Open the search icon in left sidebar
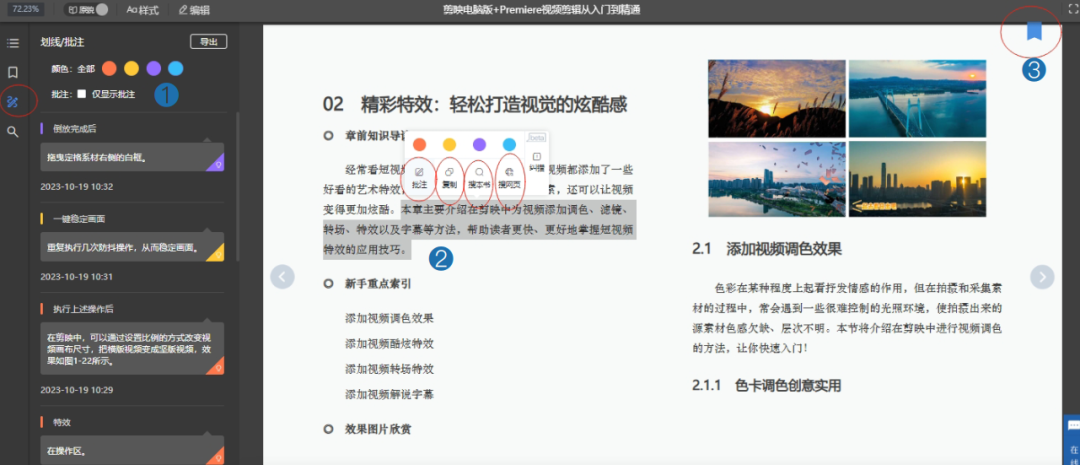This screenshot has height=465, width=1080. 13,131
